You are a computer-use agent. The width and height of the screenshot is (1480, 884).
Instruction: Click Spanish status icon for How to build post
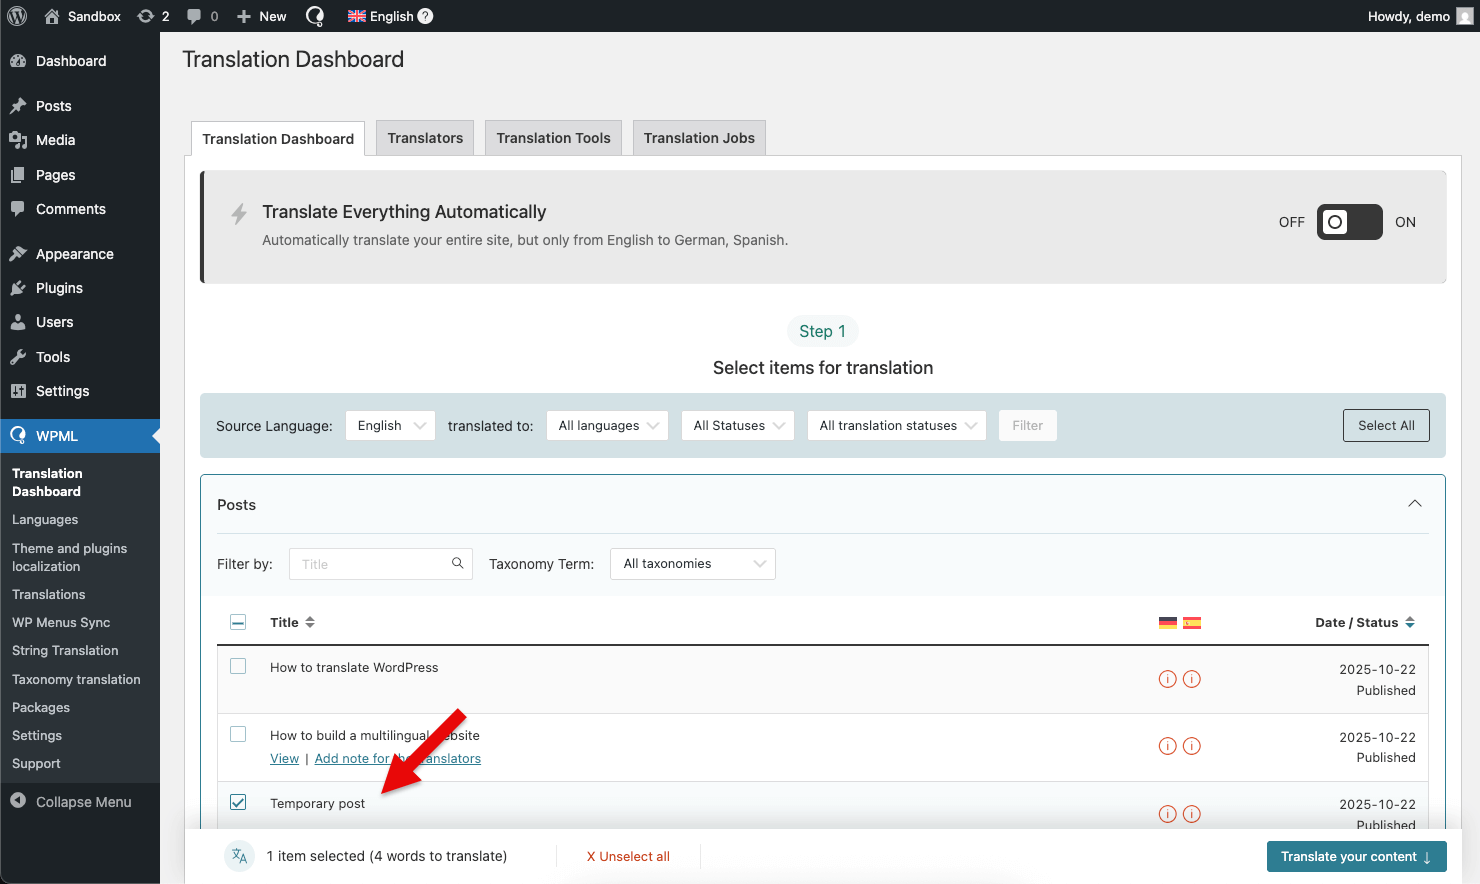[x=1192, y=746]
